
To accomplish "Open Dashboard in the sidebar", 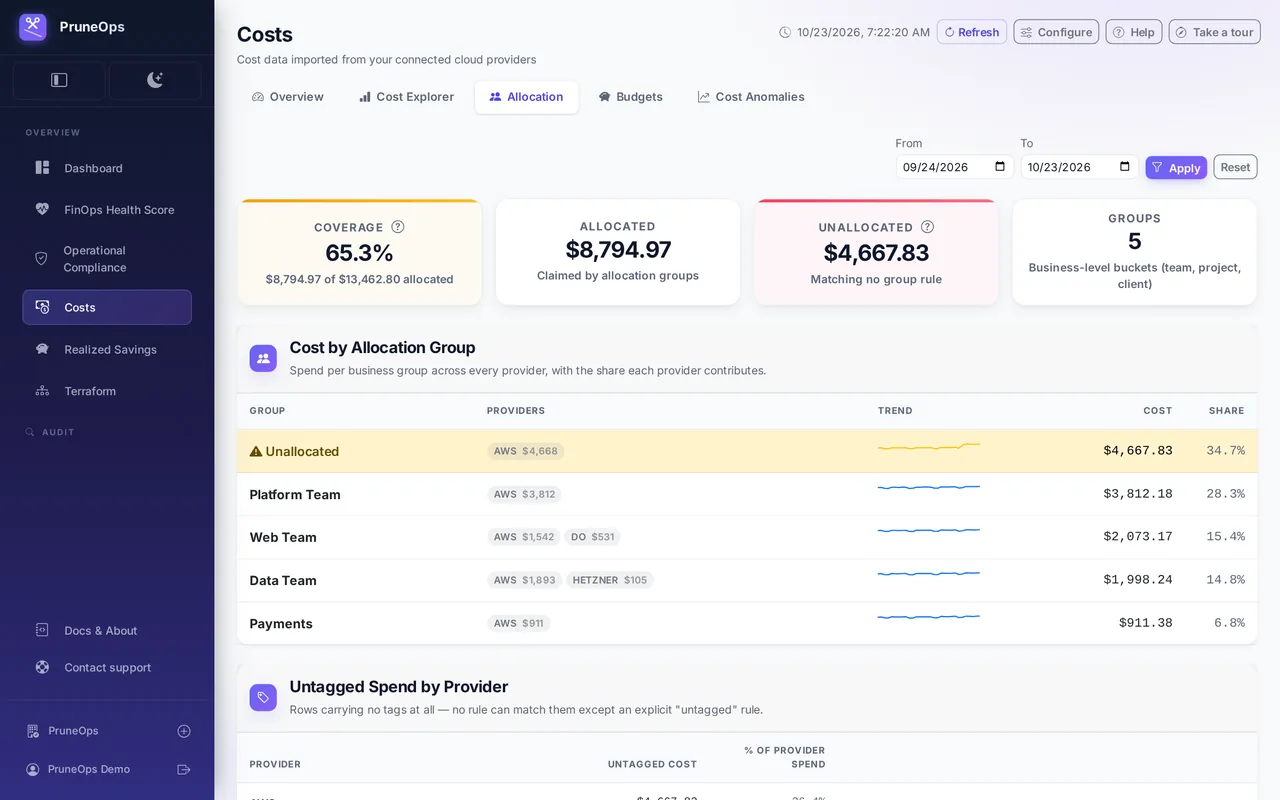I will pyautogui.click(x=107, y=168).
